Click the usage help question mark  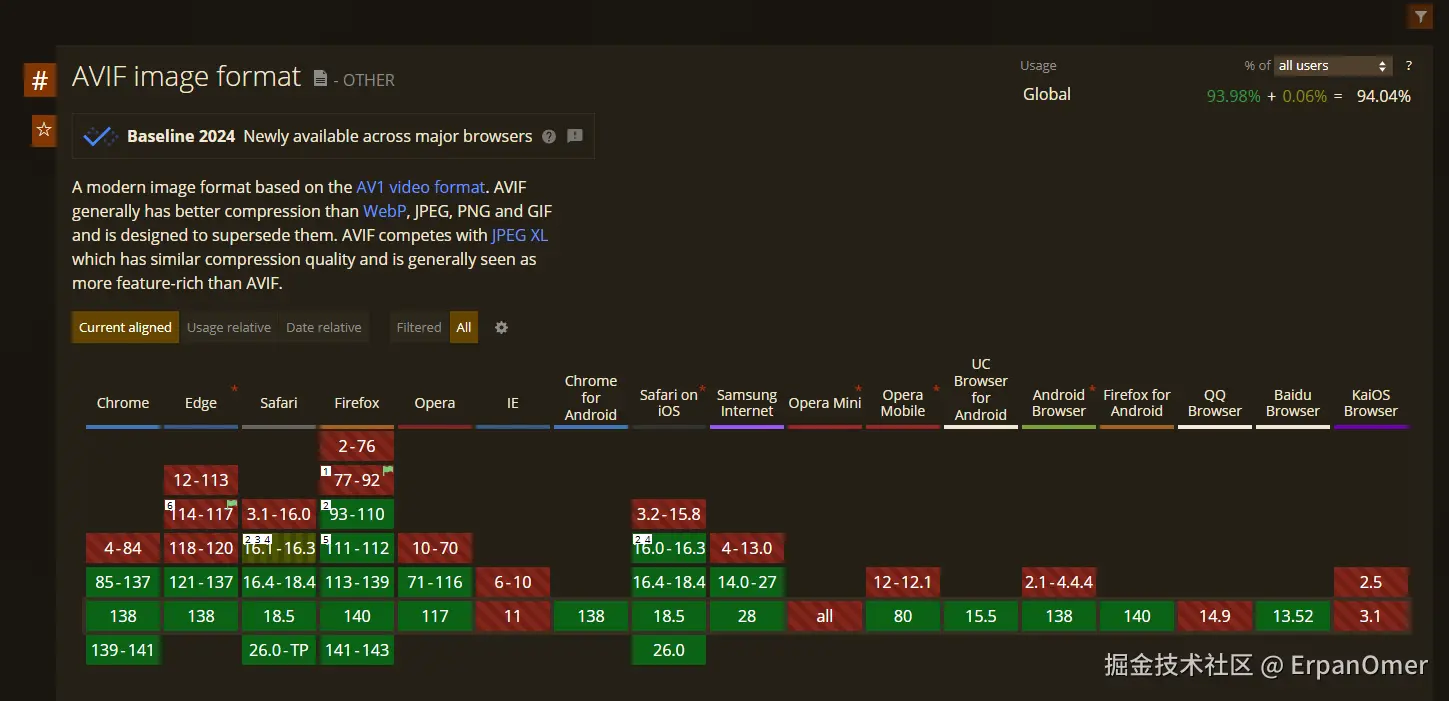[1409, 66]
